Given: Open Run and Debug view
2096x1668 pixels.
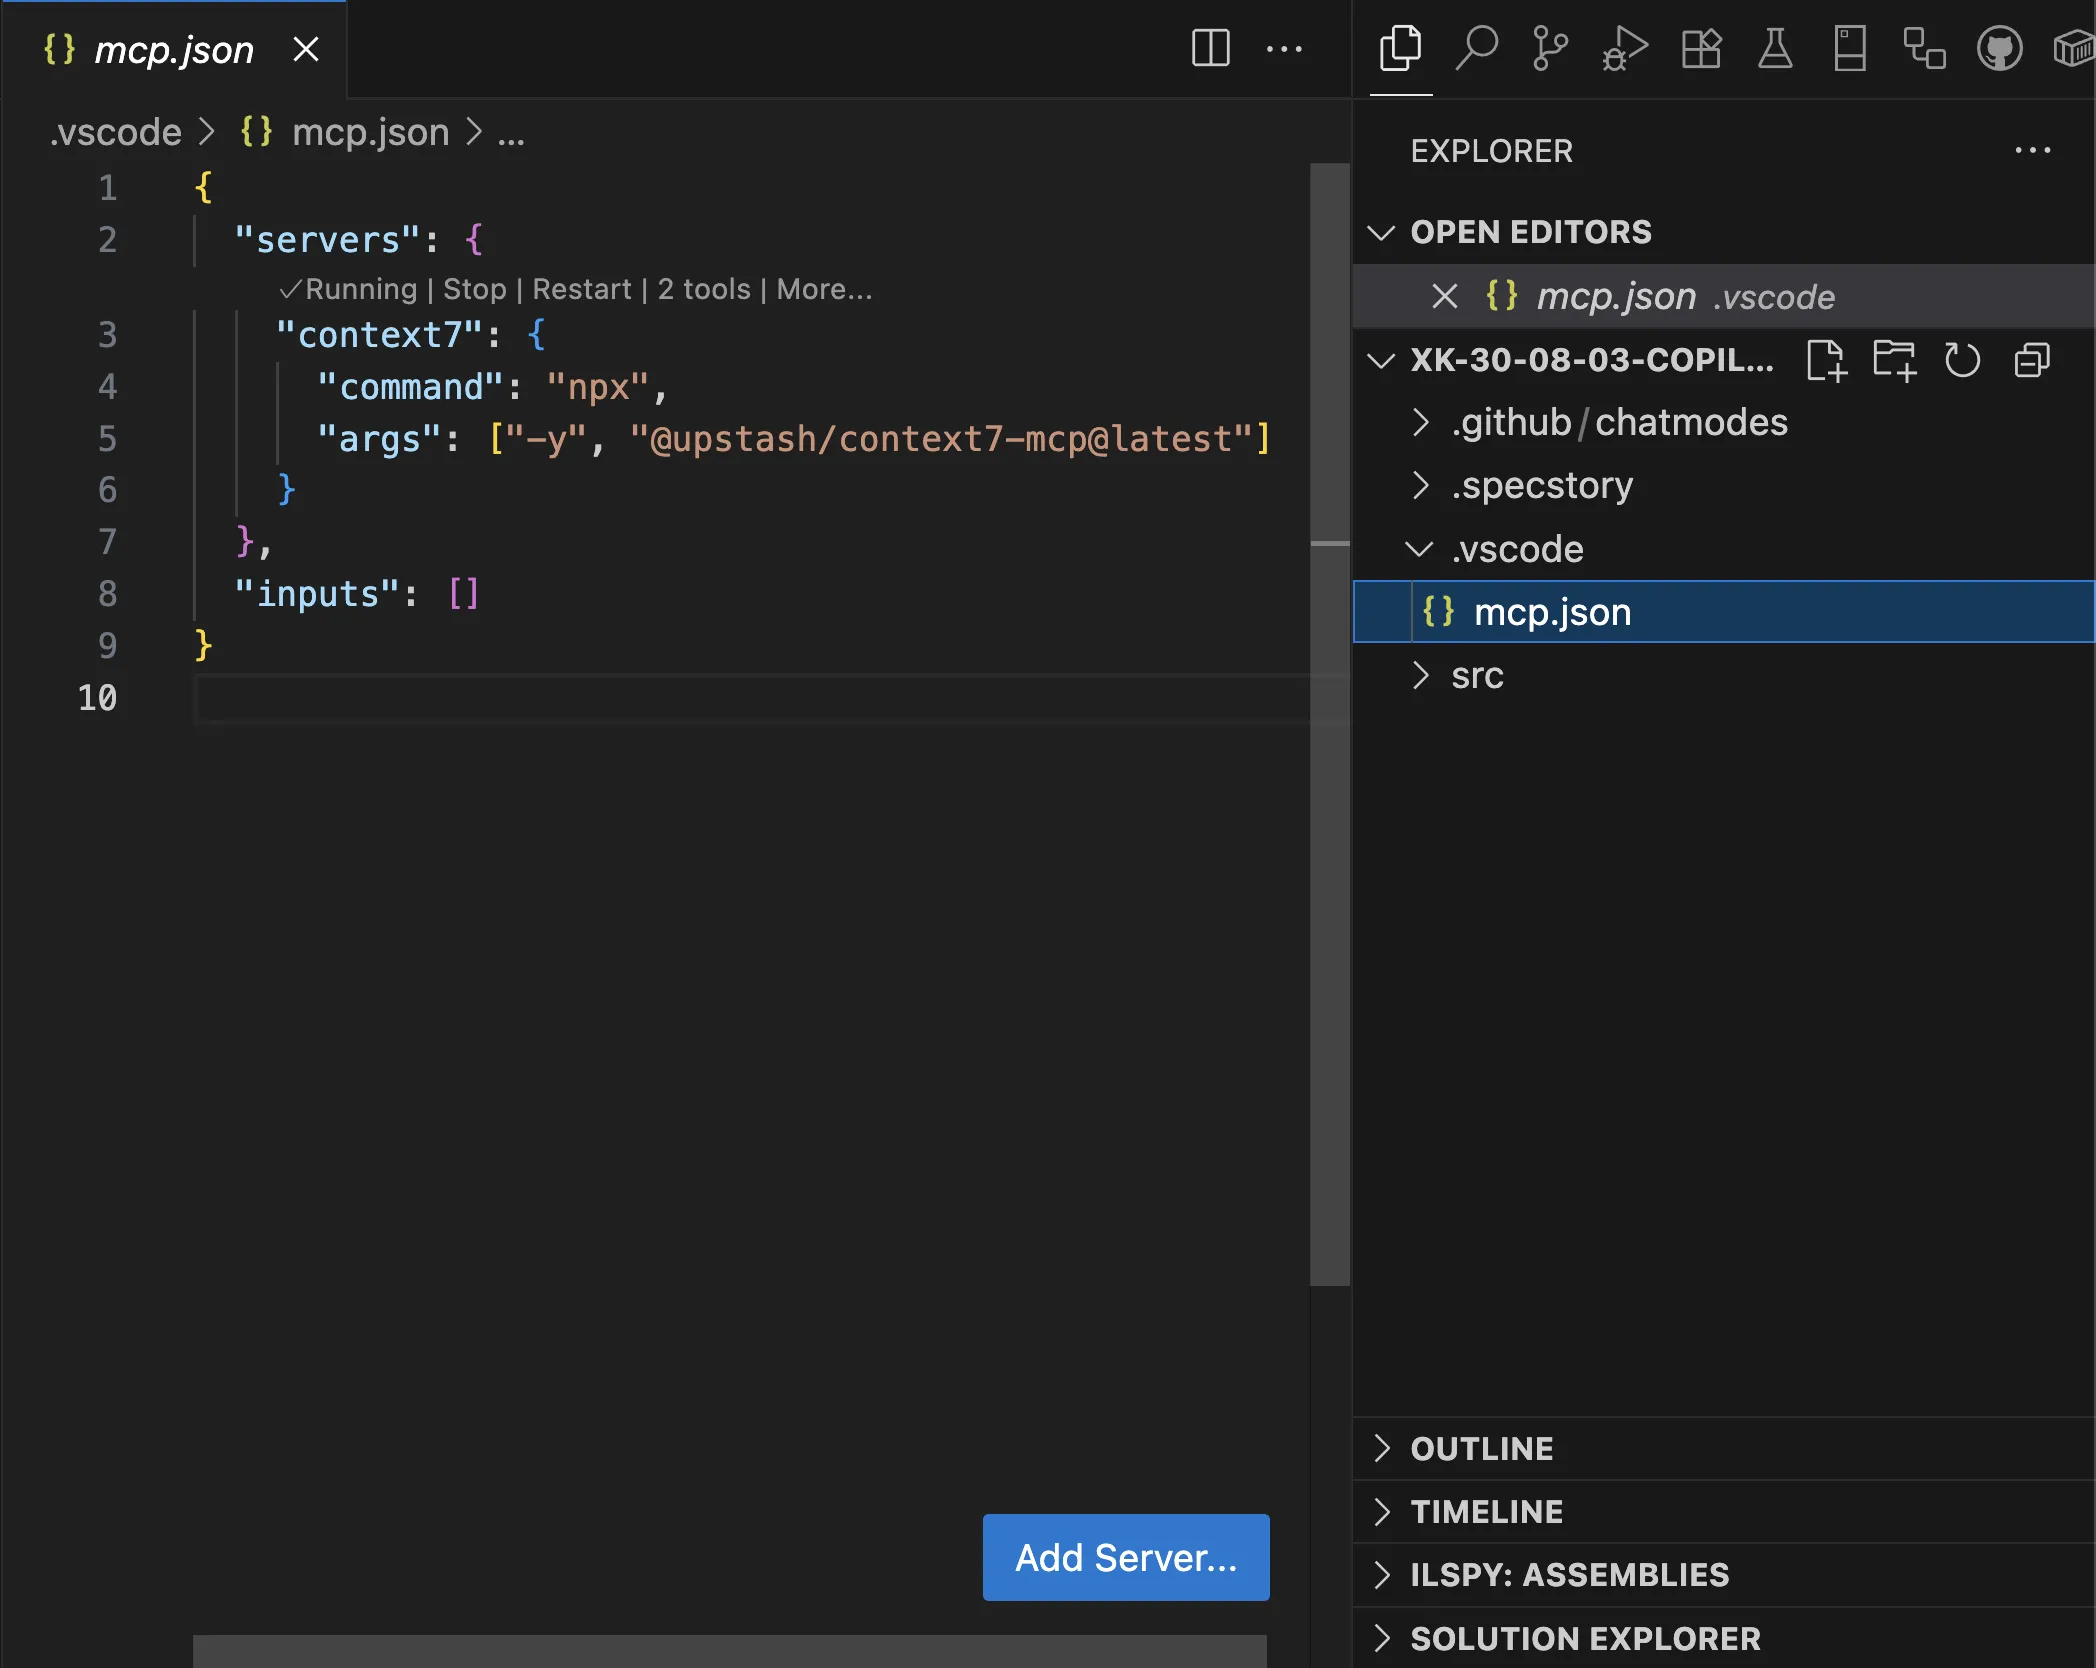Looking at the screenshot, I should [1625, 48].
